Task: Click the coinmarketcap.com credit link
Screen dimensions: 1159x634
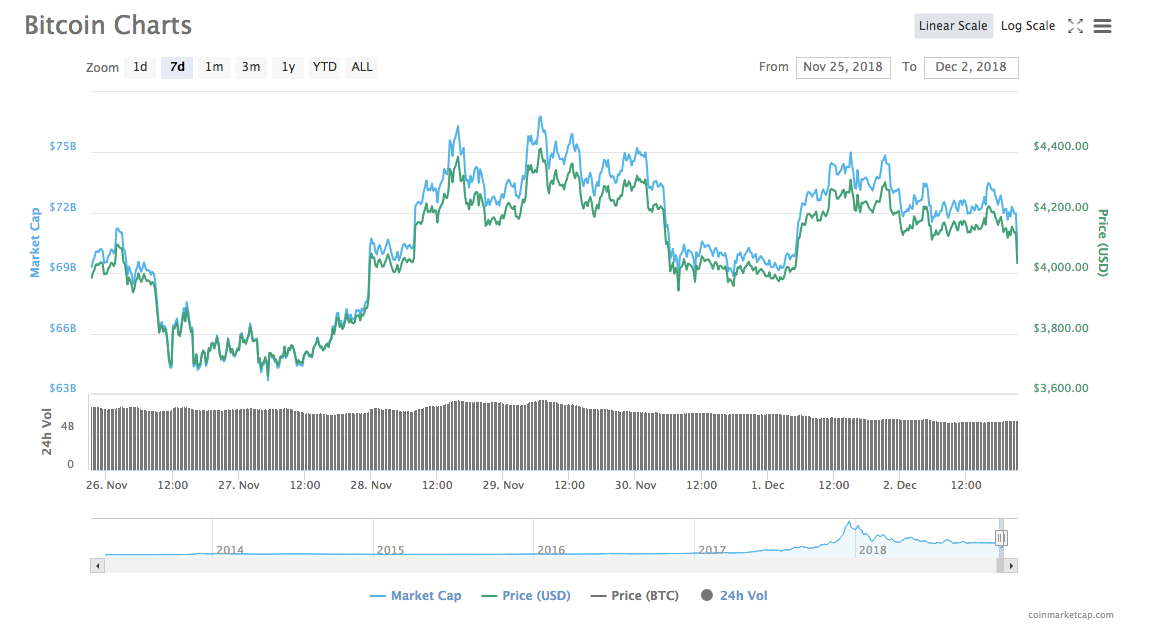Action: point(1070,615)
